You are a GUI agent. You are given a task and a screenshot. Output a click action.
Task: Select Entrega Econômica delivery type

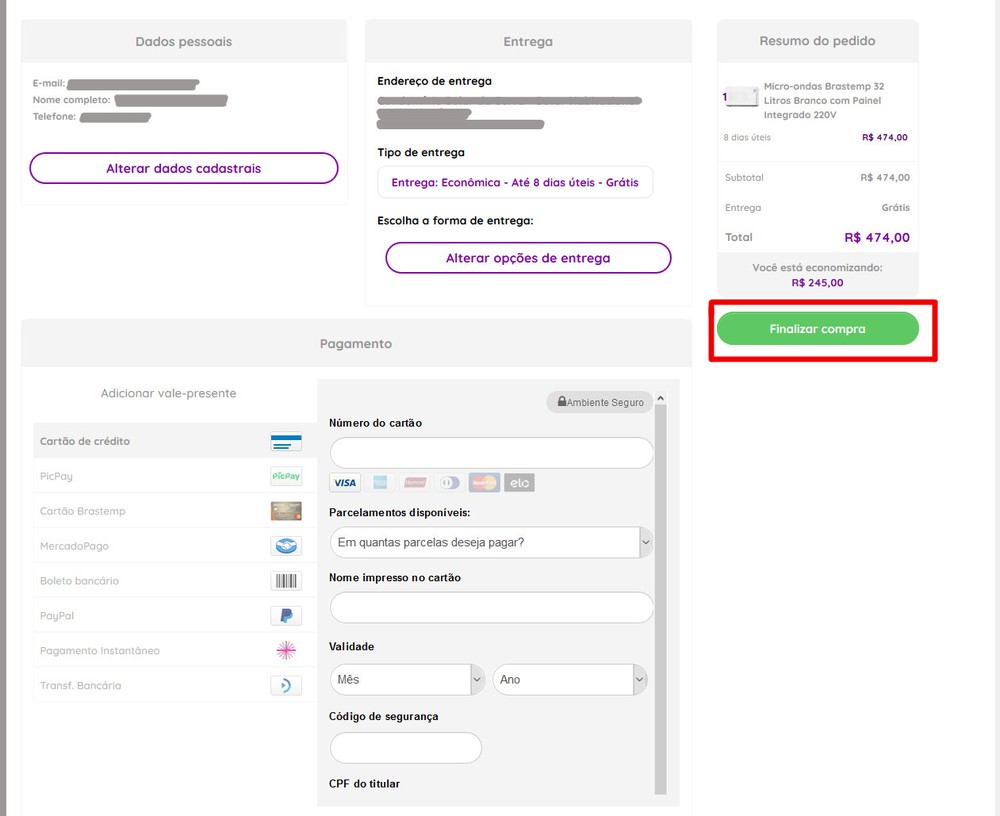pyautogui.click(x=515, y=182)
